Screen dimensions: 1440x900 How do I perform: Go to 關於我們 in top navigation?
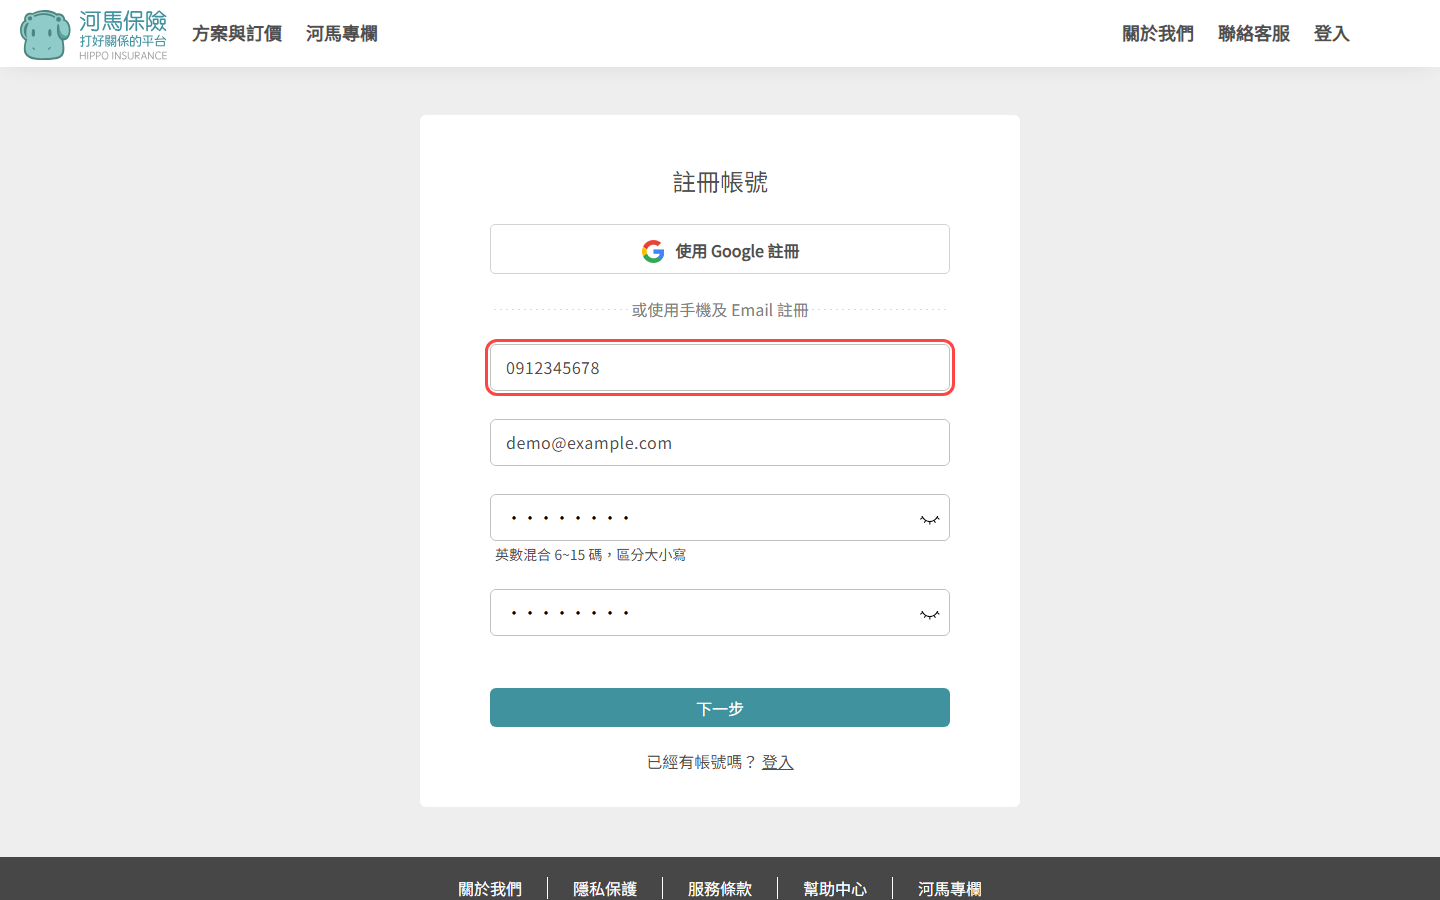[x=1157, y=34]
